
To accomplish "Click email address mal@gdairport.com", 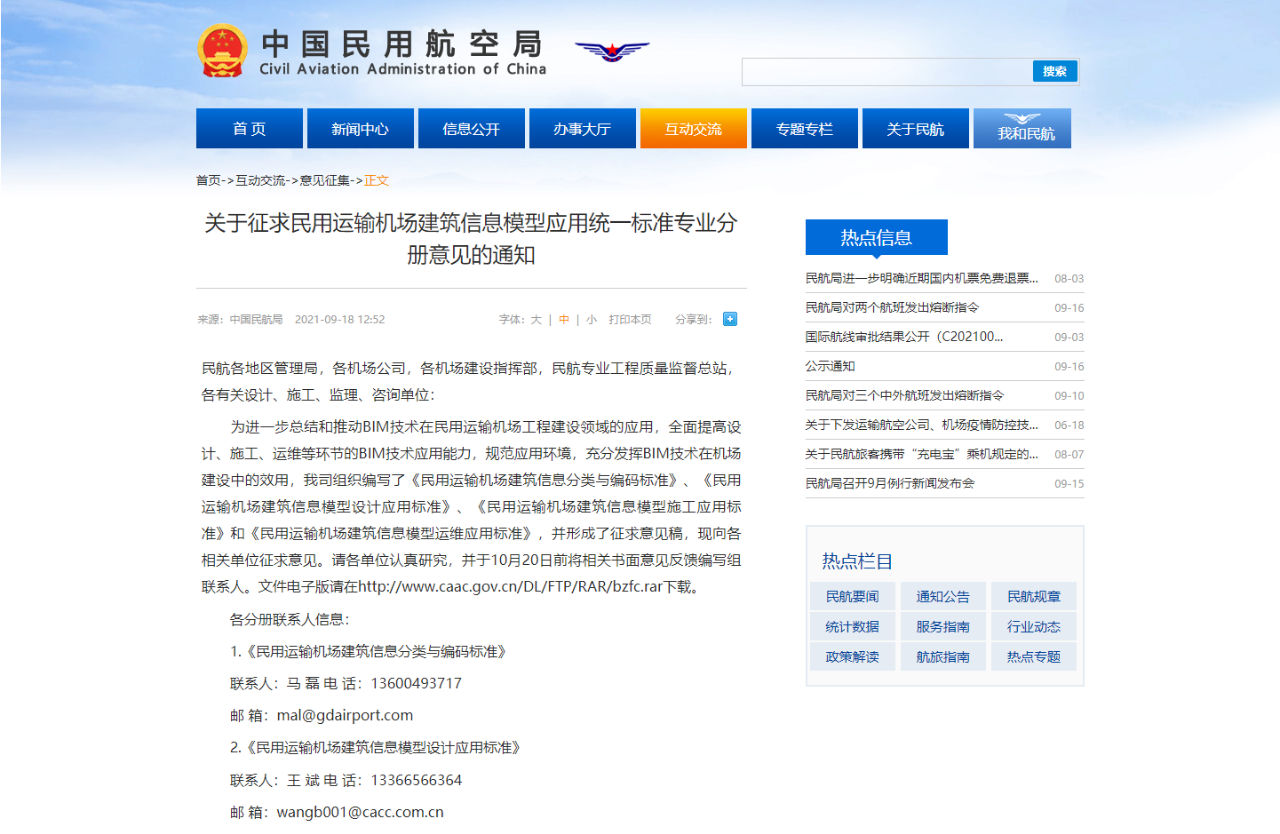I will pyautogui.click(x=345, y=715).
